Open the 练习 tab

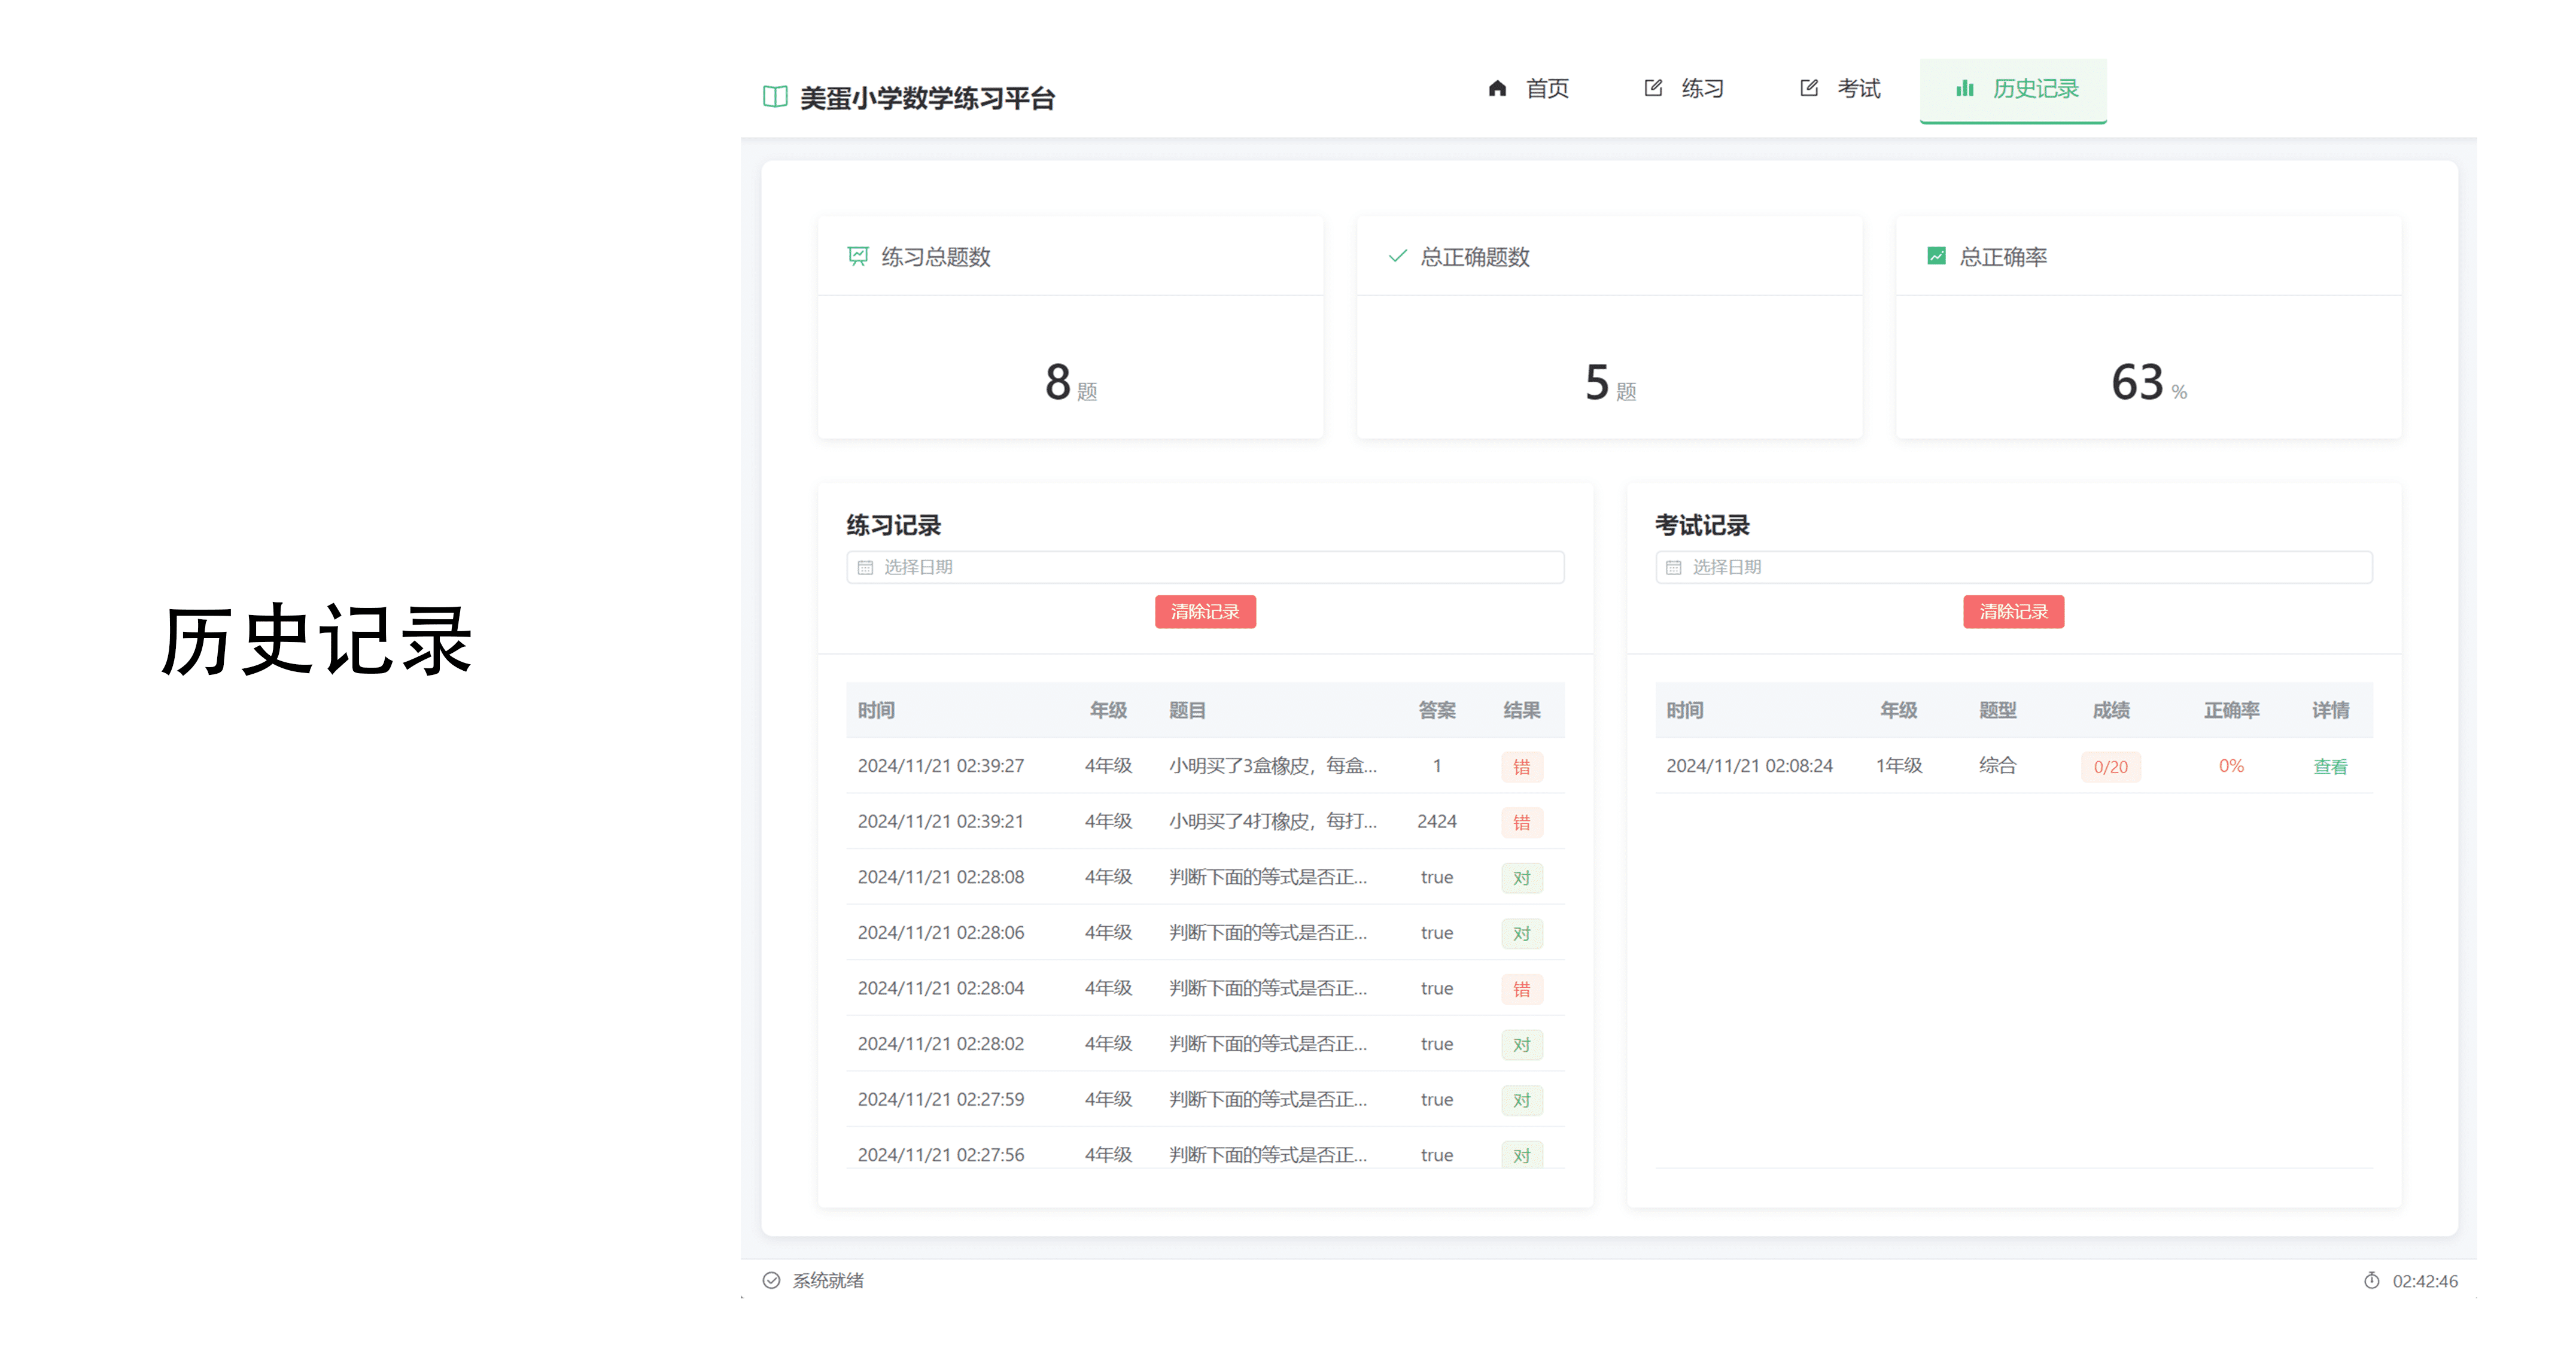(x=1684, y=89)
